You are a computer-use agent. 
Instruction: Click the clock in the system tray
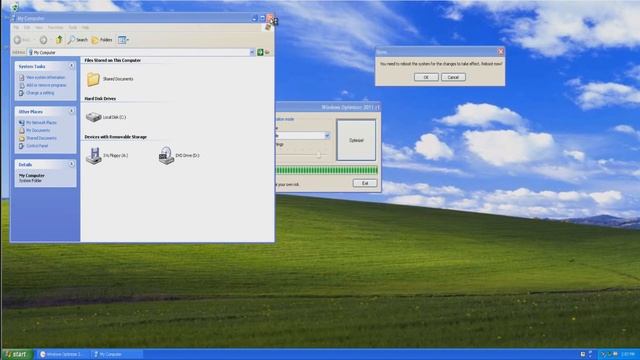pyautogui.click(x=628, y=354)
